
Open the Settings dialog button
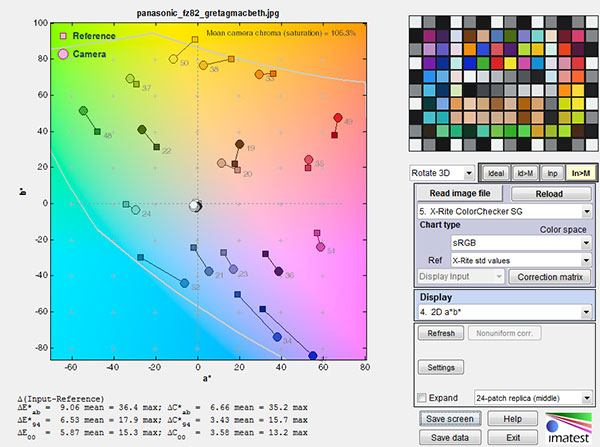pos(441,367)
